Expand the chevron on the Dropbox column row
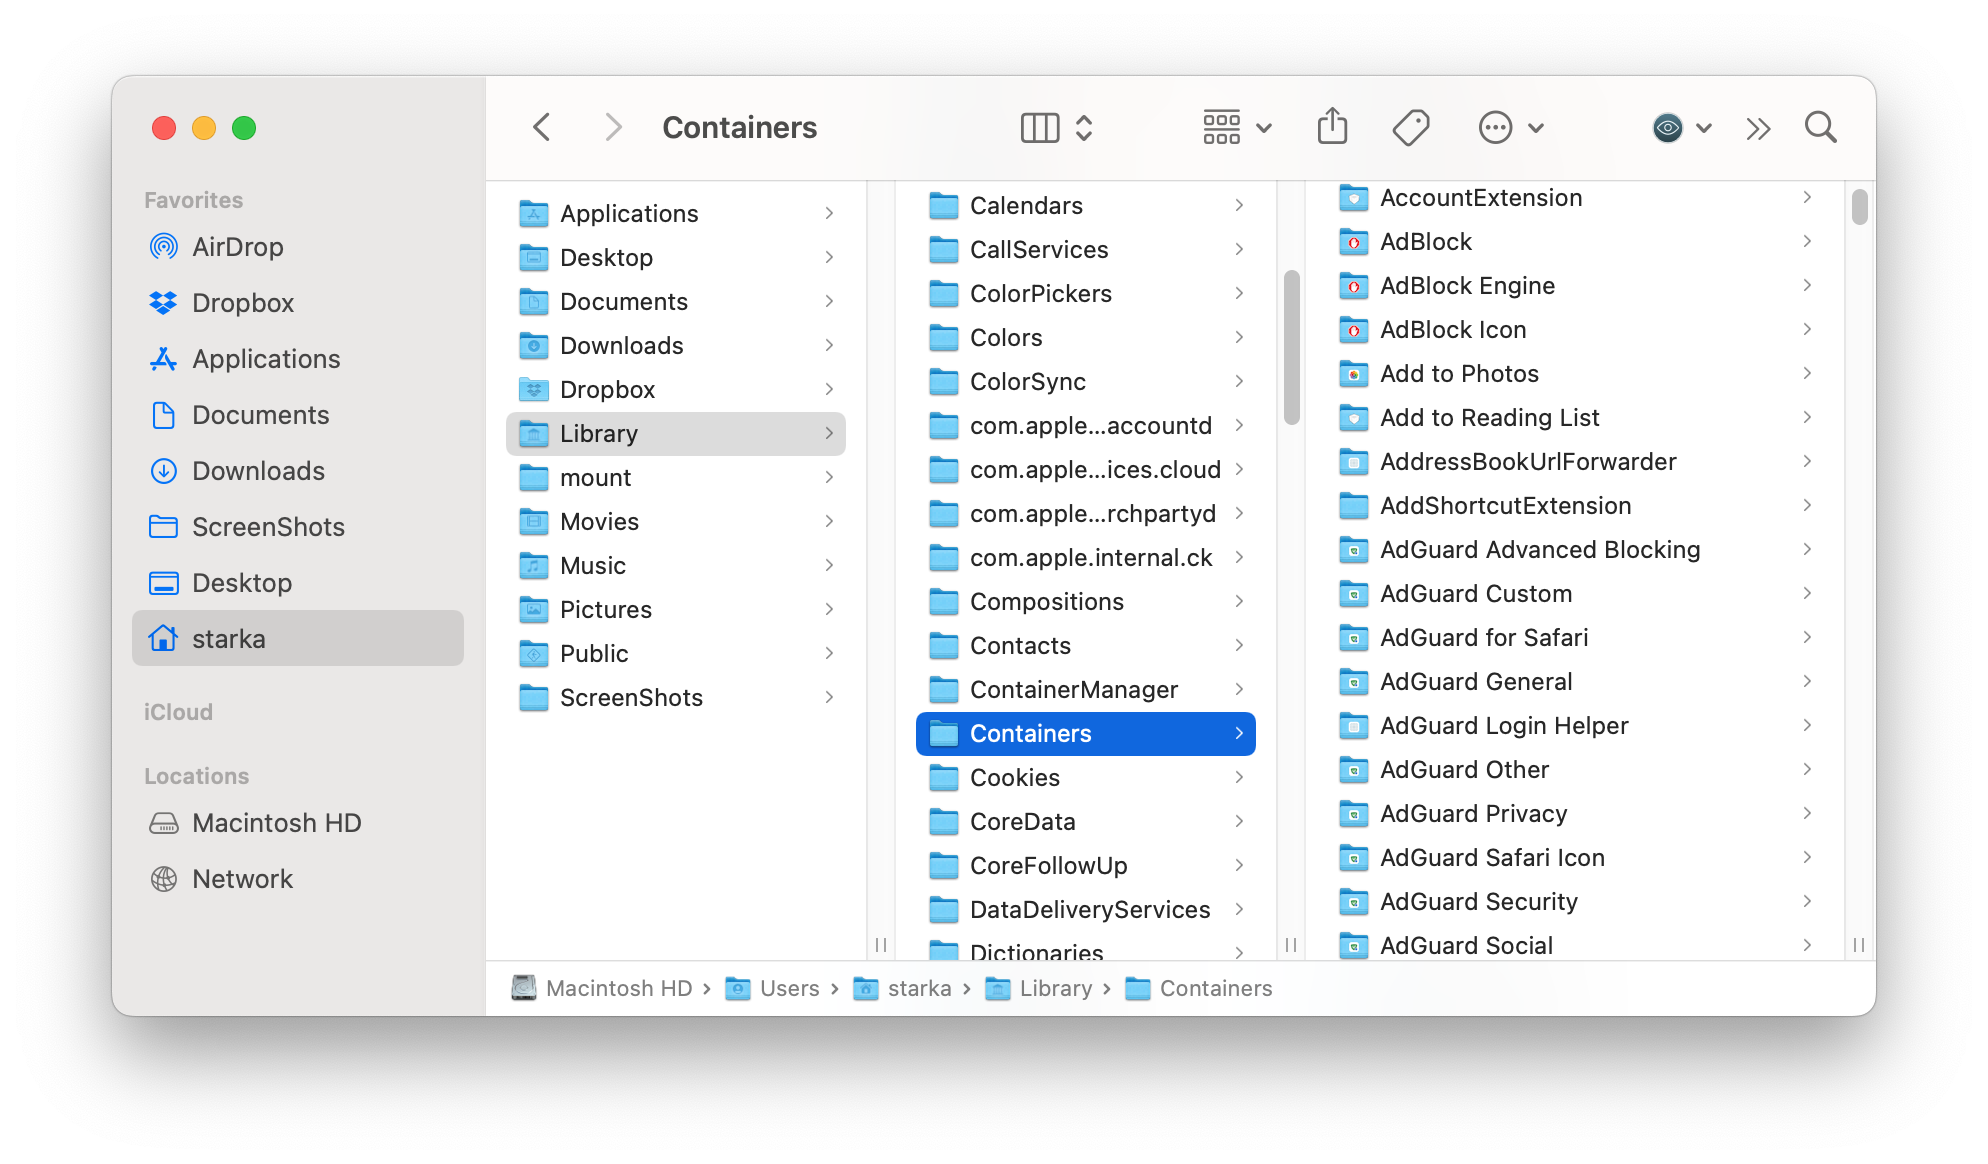The height and width of the screenshot is (1164, 1988). tap(829, 390)
